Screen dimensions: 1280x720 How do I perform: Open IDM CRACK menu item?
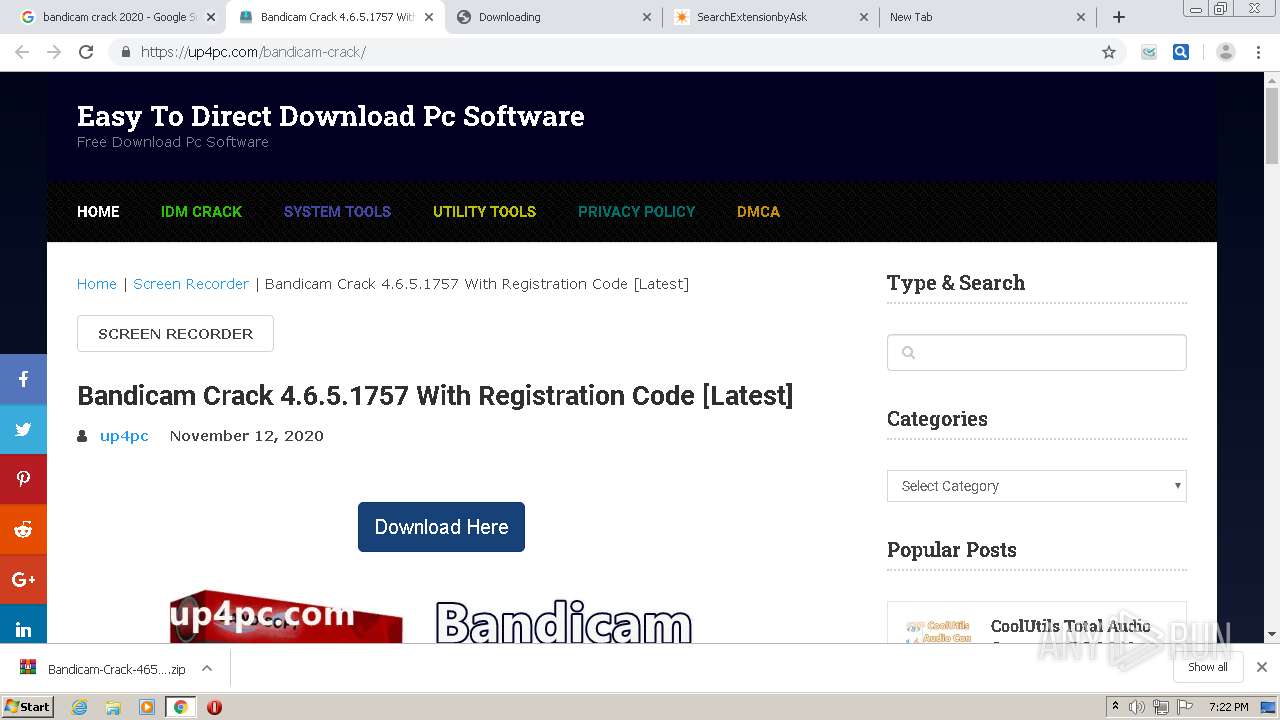[201, 212]
